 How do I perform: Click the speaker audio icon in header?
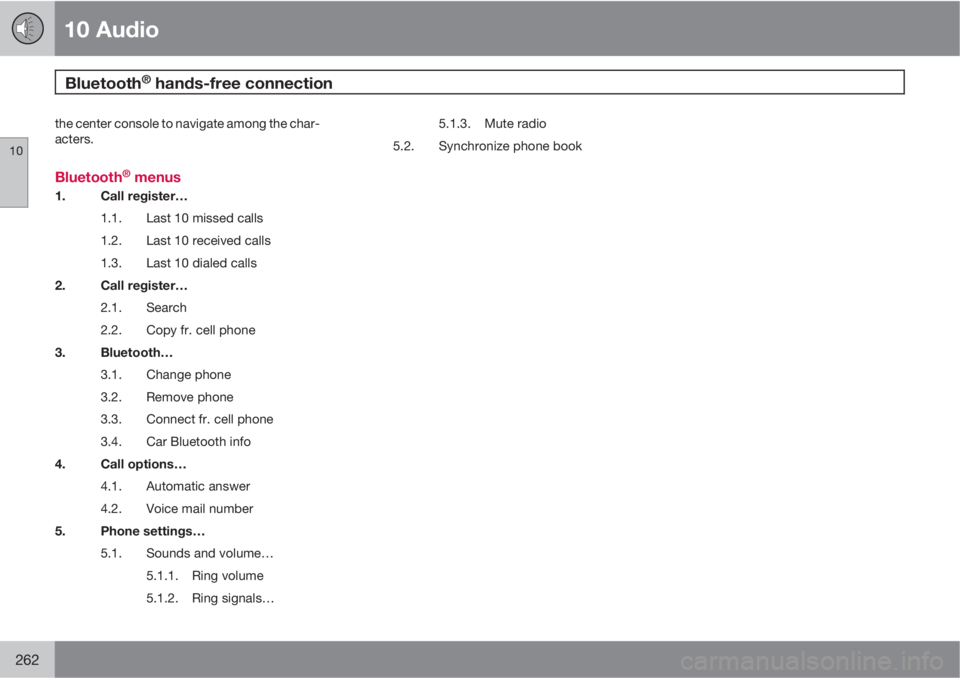pos(27,28)
